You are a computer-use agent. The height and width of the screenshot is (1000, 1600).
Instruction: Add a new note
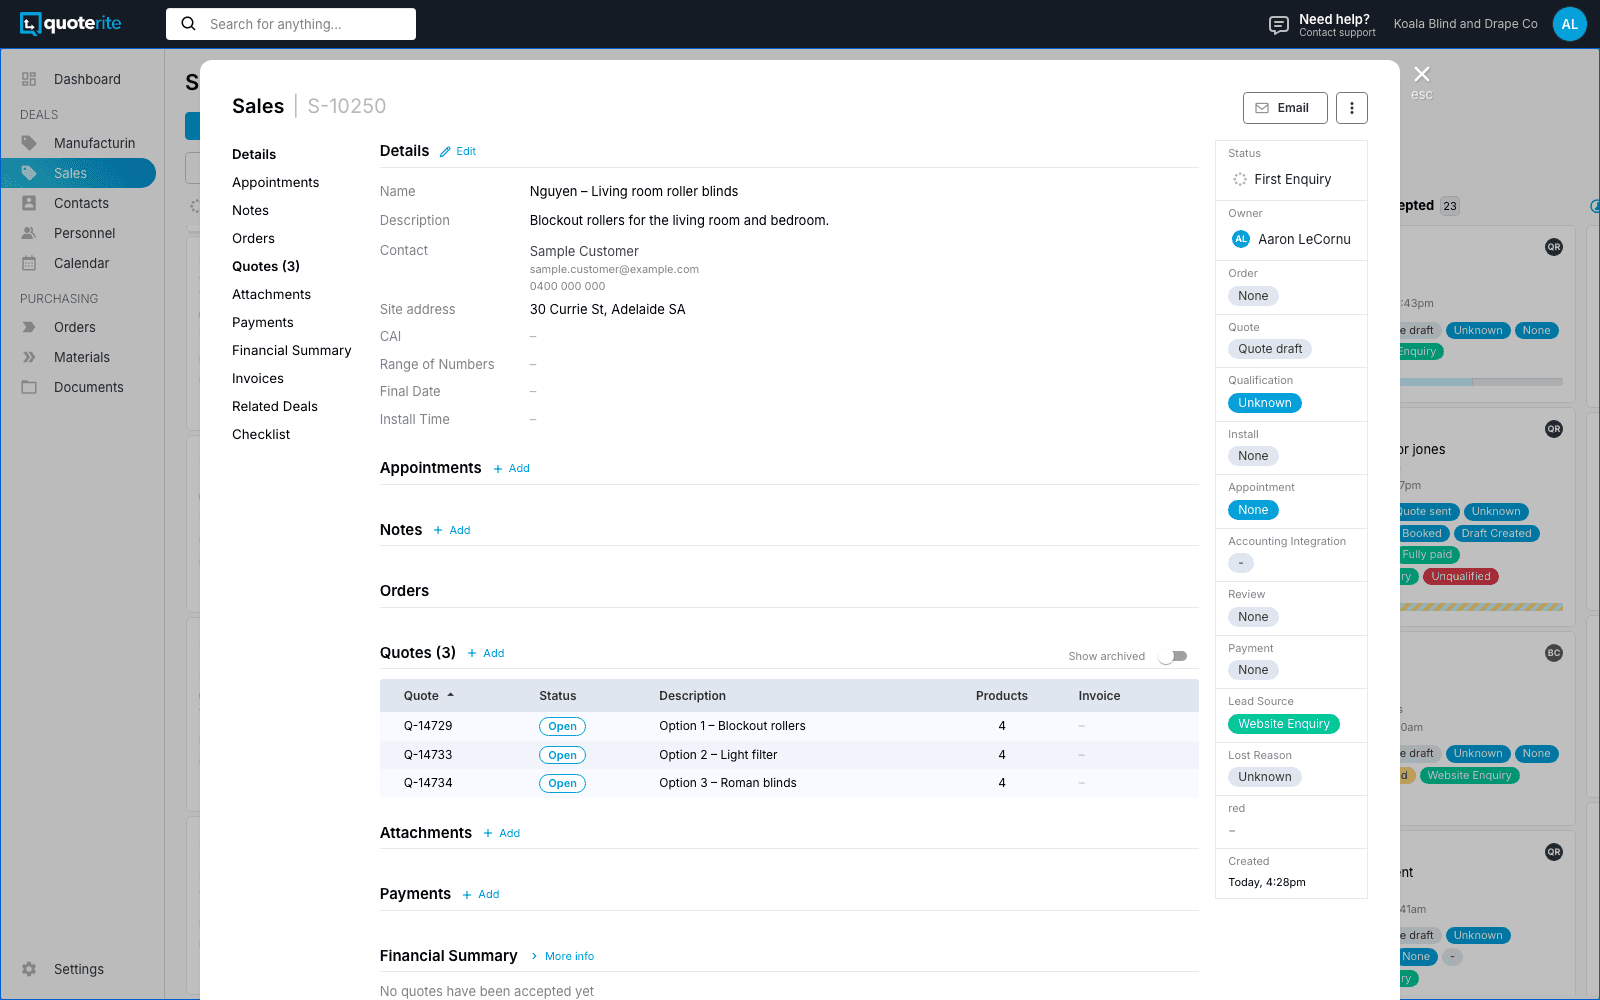pyautogui.click(x=452, y=531)
